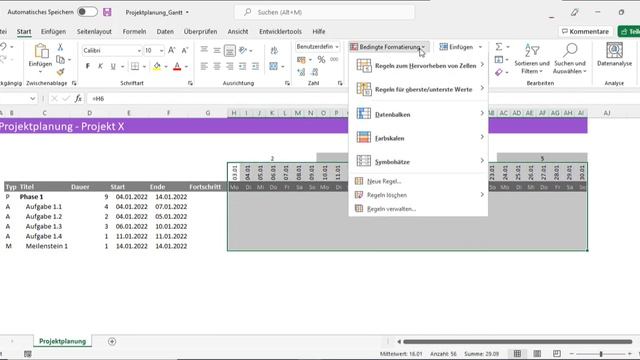The image size is (640, 360).
Task: Click the save disk icon
Action: (107, 12)
